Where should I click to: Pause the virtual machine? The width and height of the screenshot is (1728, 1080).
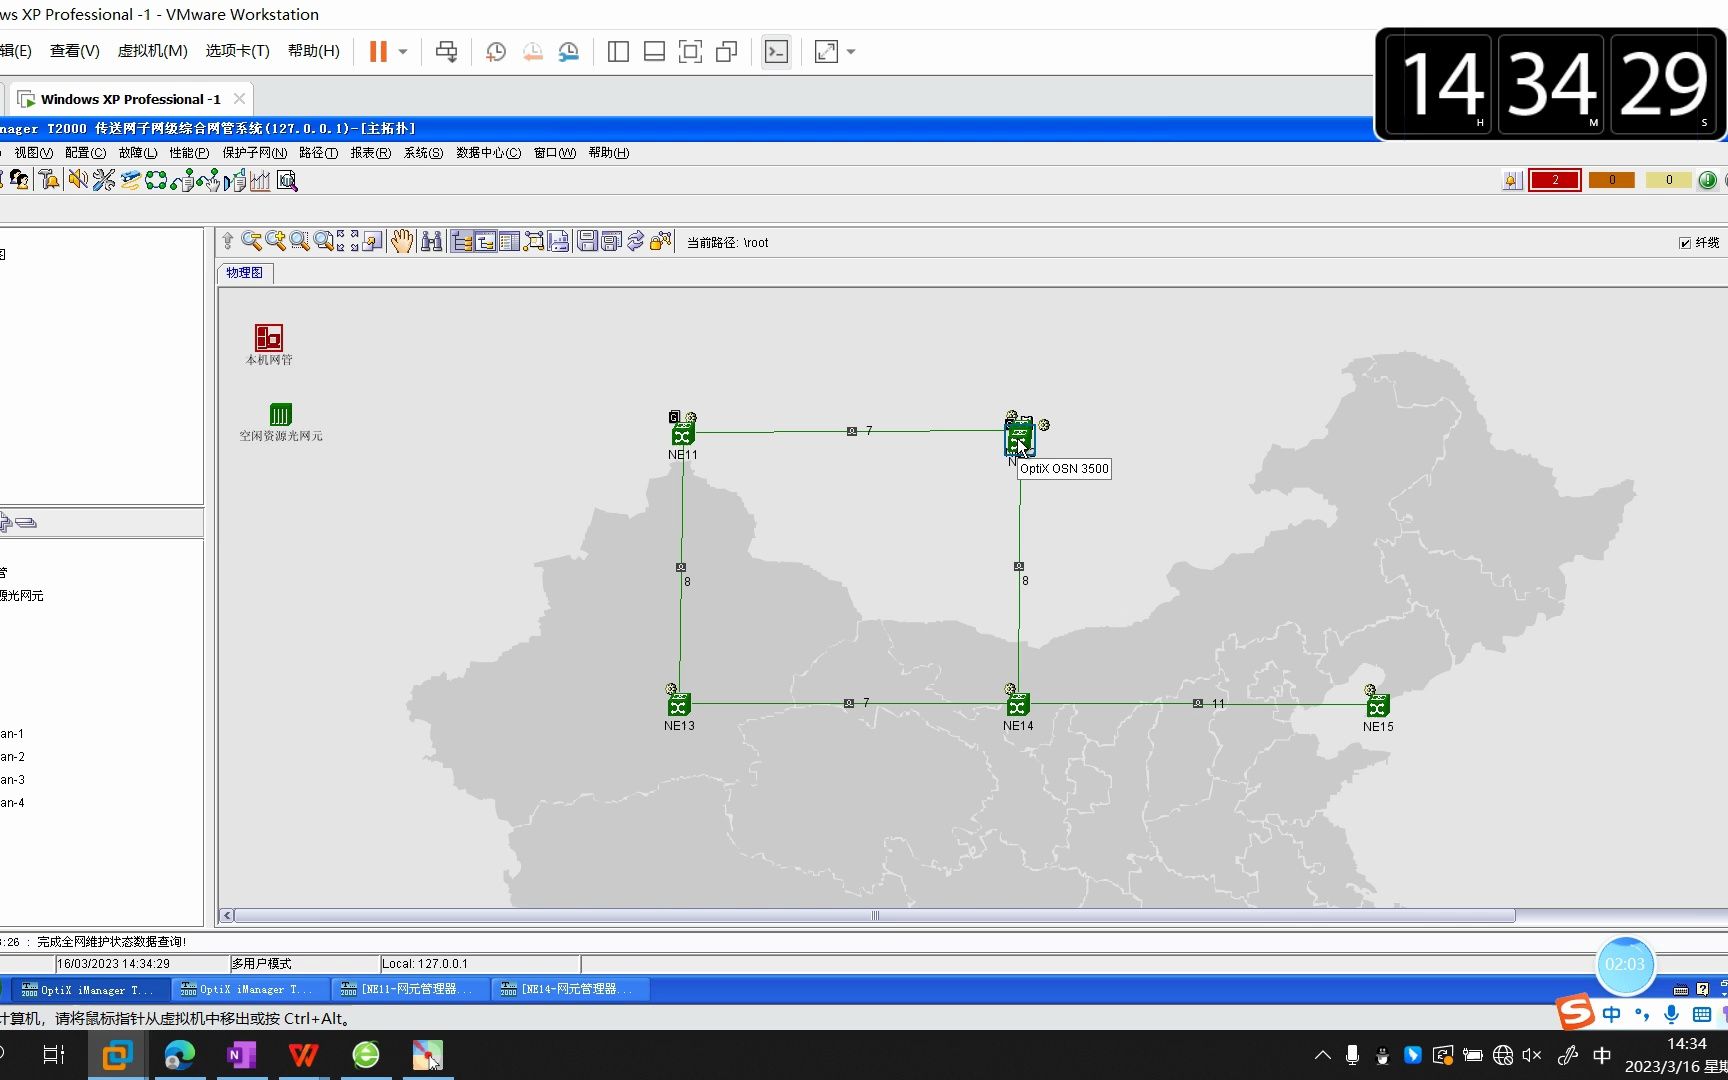(378, 51)
